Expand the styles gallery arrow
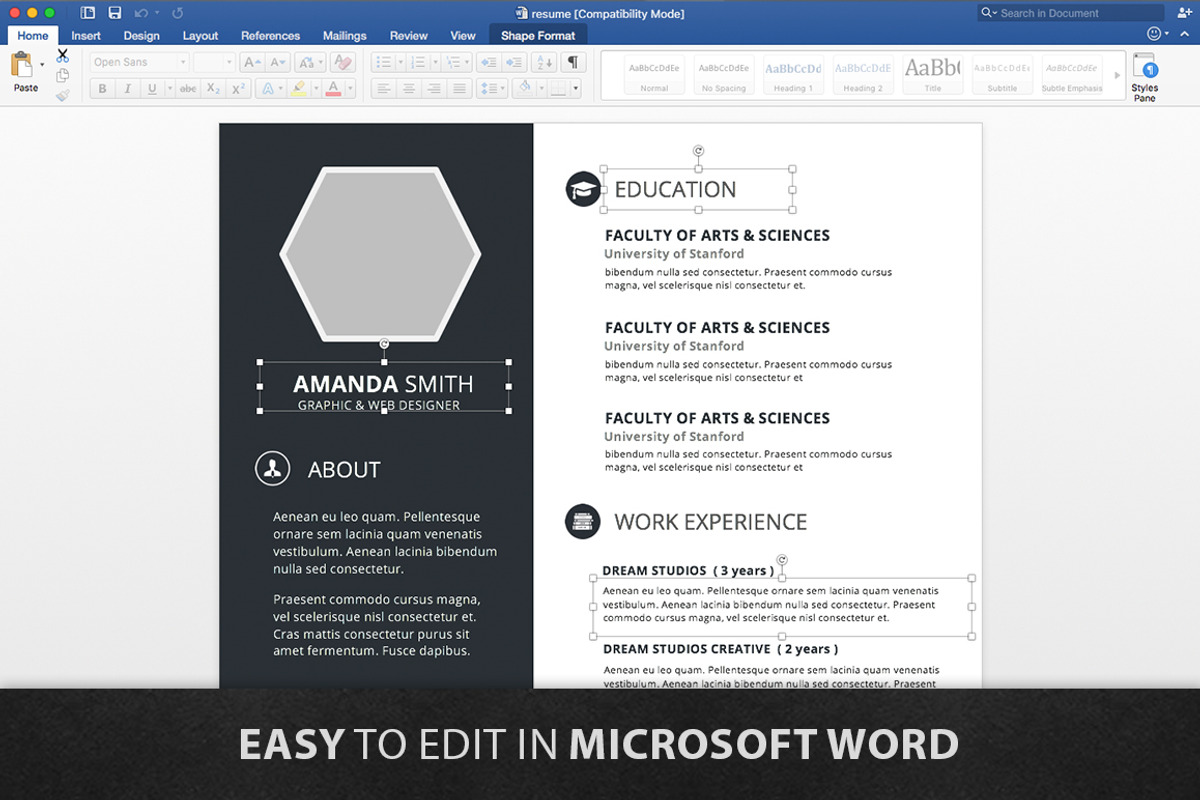Image resolution: width=1200 pixels, height=800 pixels. (1117, 76)
